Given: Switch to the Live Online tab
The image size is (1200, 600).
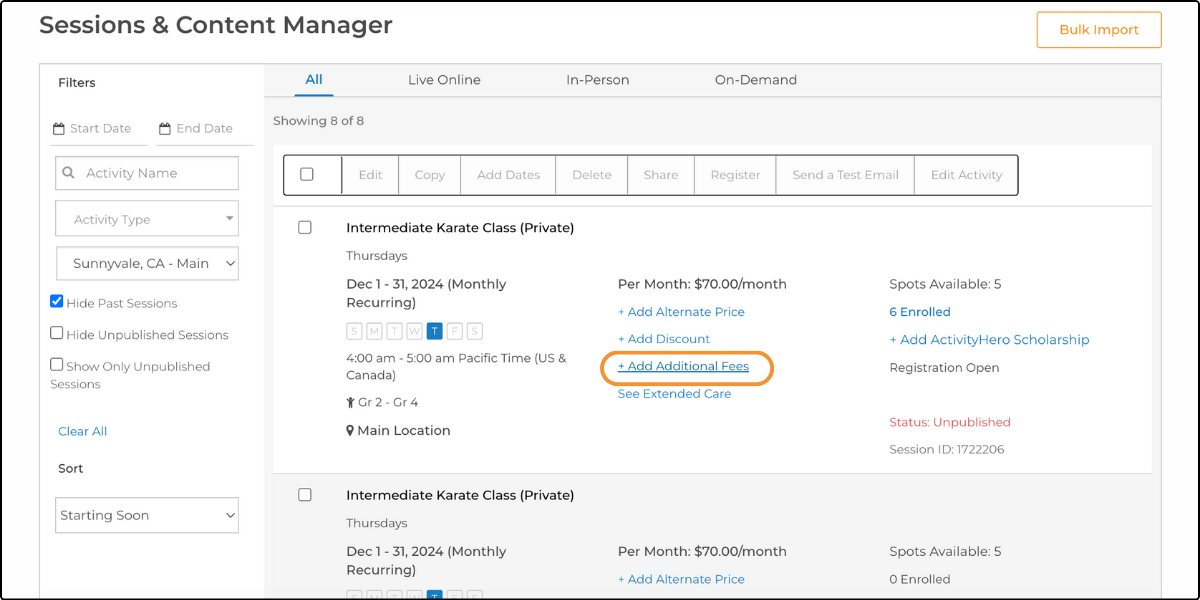Looking at the screenshot, I should [x=444, y=80].
